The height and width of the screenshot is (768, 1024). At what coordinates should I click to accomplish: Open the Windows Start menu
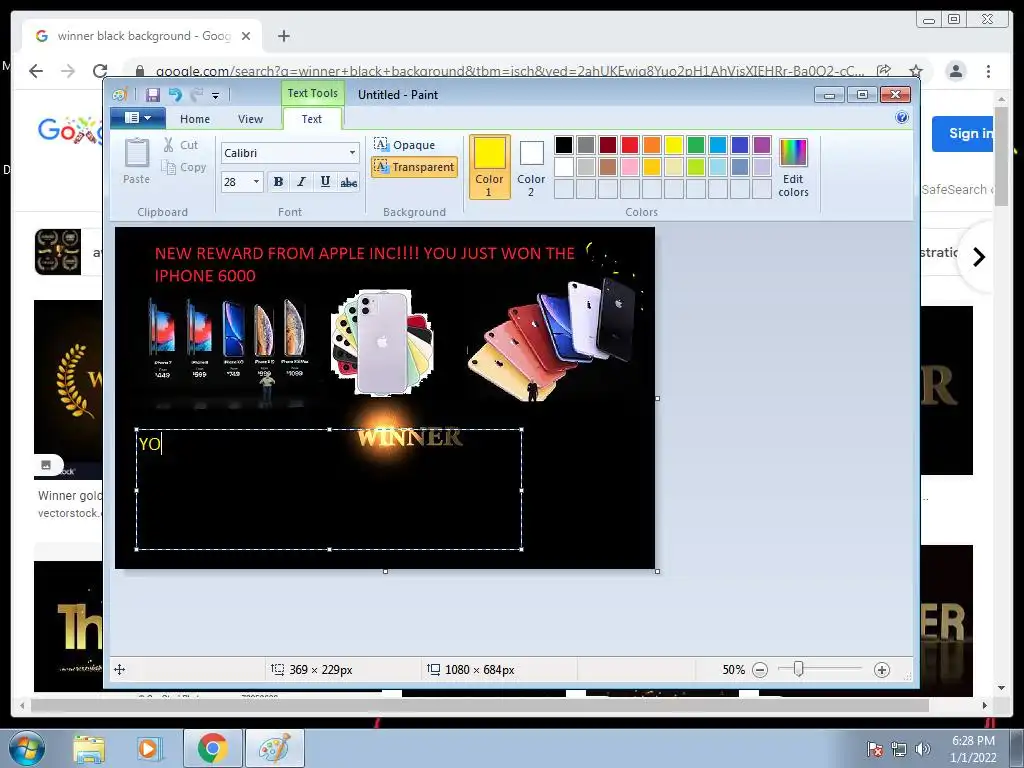(27, 748)
